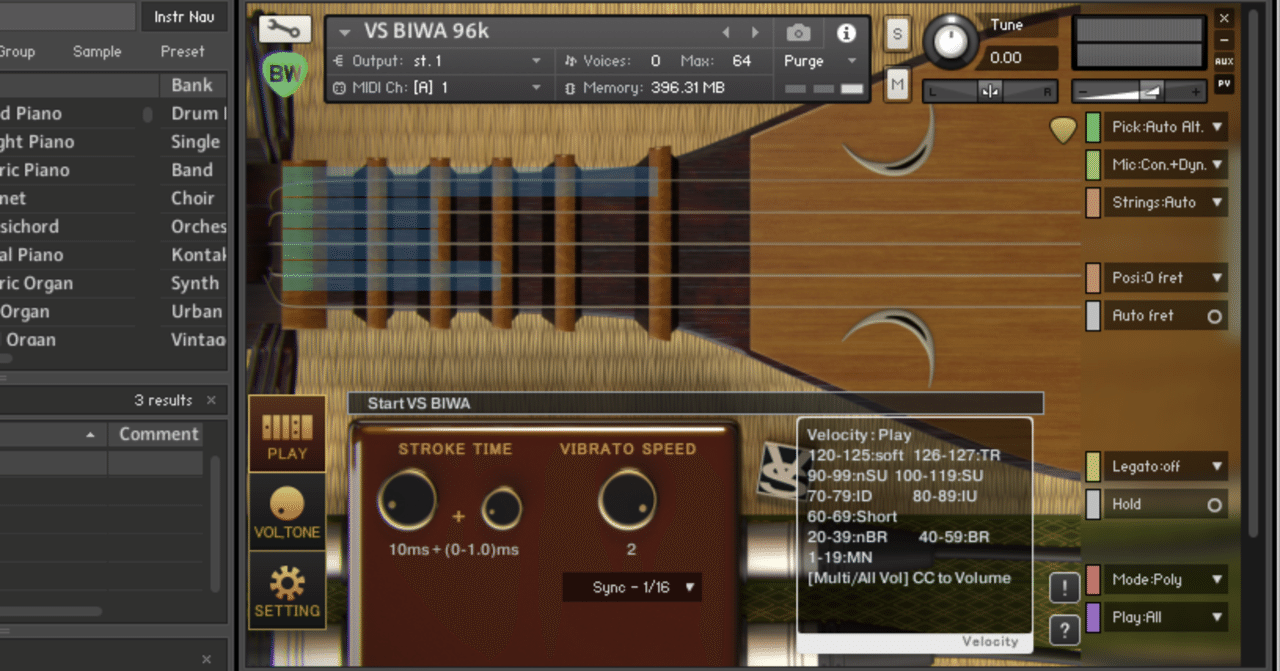This screenshot has width=1280, height=671.
Task: Click the Bank column header
Action: coord(194,85)
